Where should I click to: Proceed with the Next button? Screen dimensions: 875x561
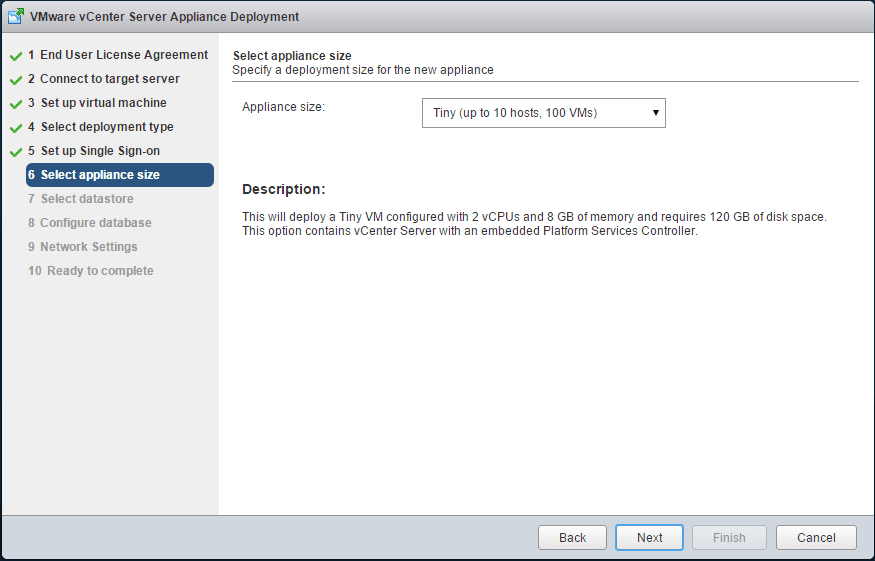click(649, 537)
